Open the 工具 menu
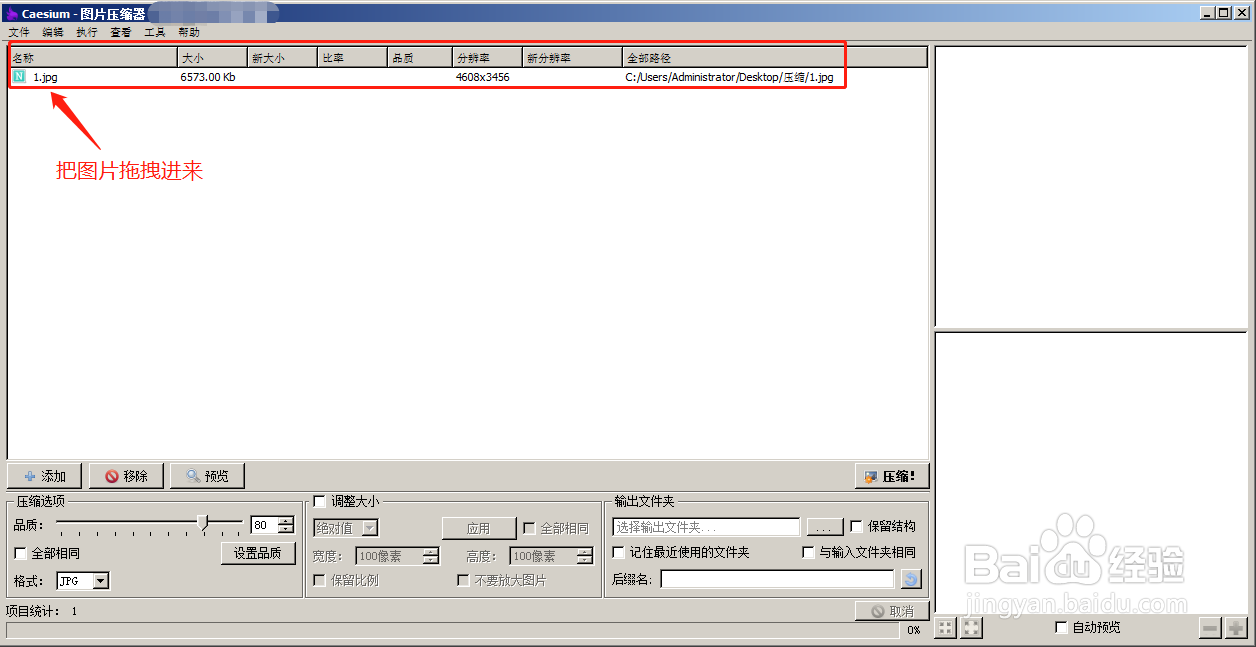Image resolution: width=1256 pixels, height=647 pixels. tap(155, 32)
